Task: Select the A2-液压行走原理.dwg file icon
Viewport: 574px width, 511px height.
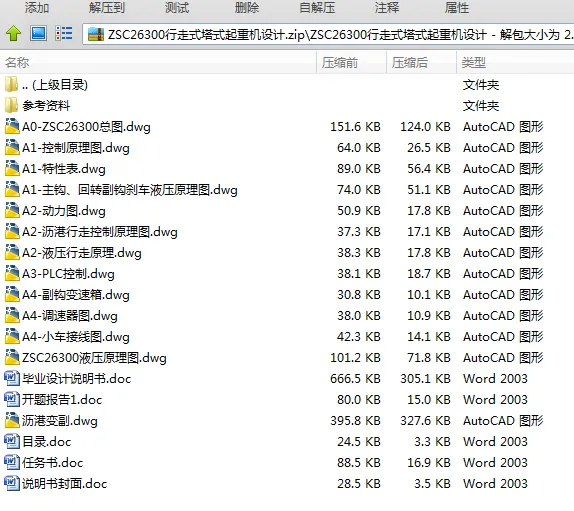Action: point(12,252)
